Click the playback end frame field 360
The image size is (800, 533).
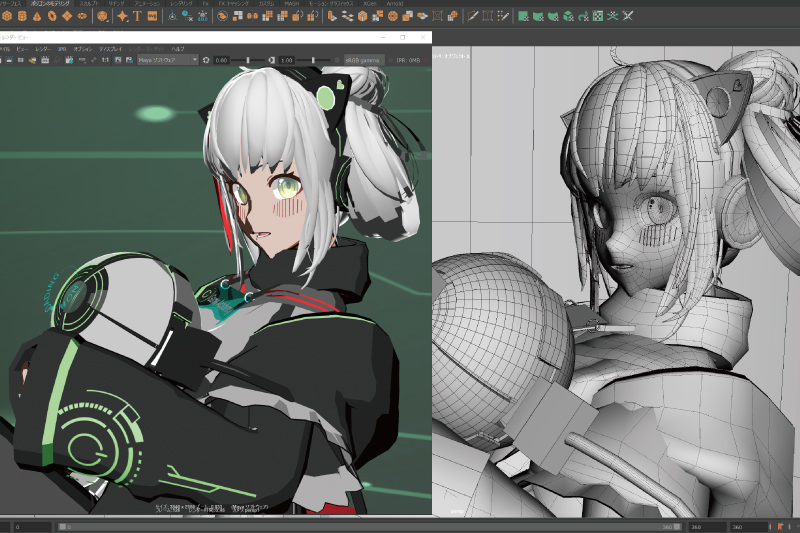708,527
